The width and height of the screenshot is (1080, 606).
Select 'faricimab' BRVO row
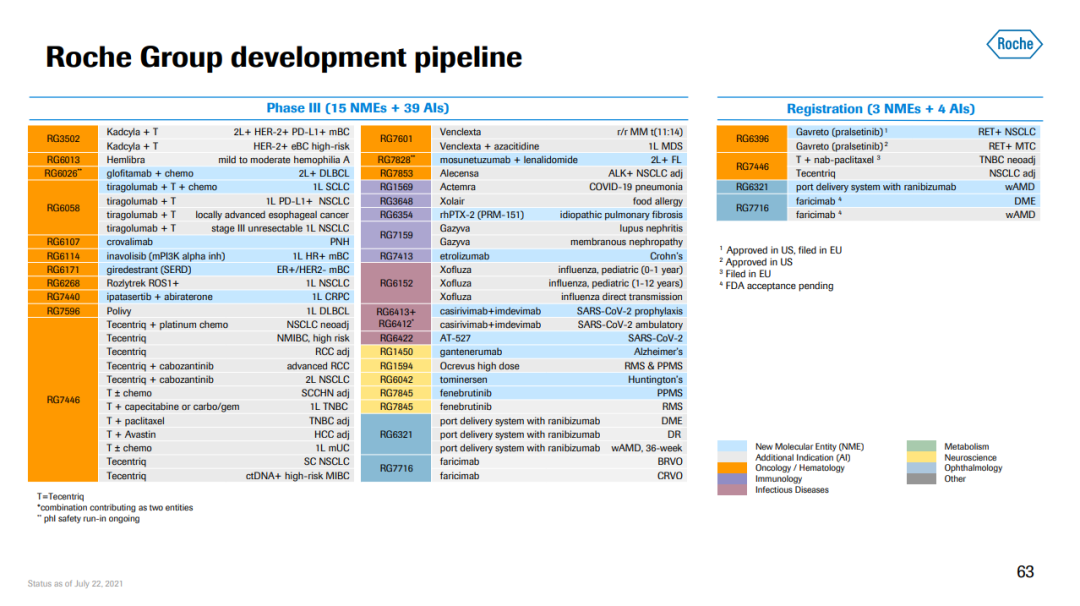(560, 462)
